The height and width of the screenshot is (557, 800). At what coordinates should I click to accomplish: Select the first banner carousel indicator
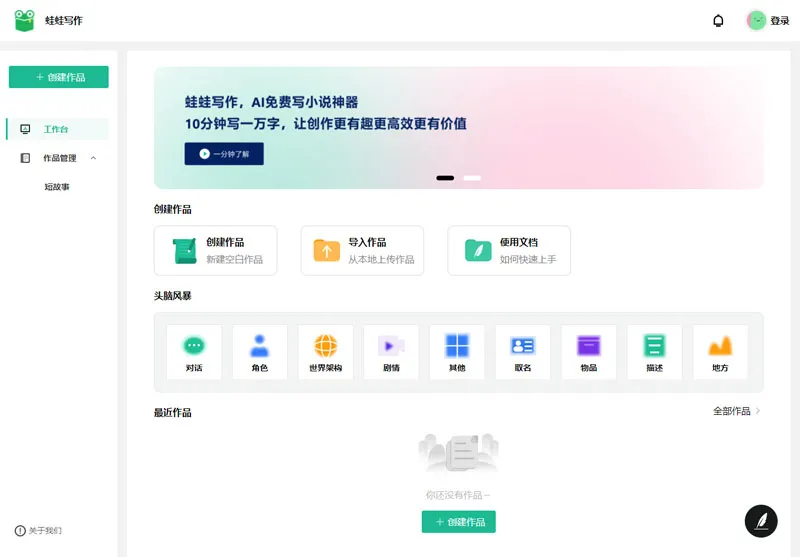tap(445, 178)
